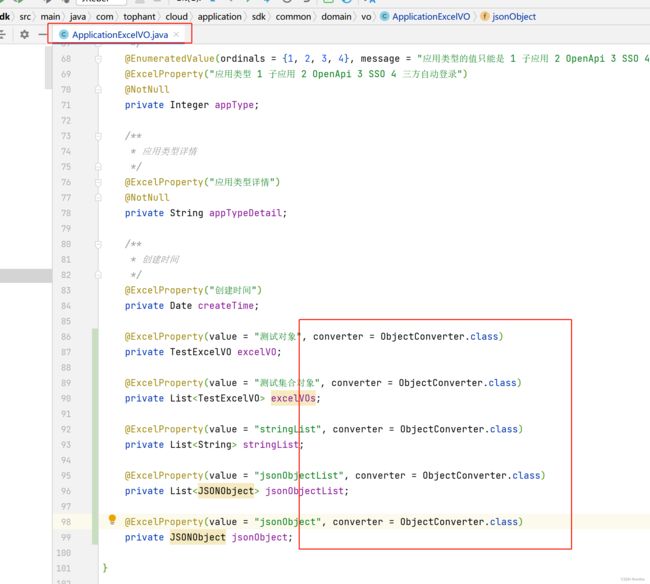This screenshot has height=584, width=650.
Task: Click the lightbulb quick-fix icon on line 98
Action: pos(112,519)
